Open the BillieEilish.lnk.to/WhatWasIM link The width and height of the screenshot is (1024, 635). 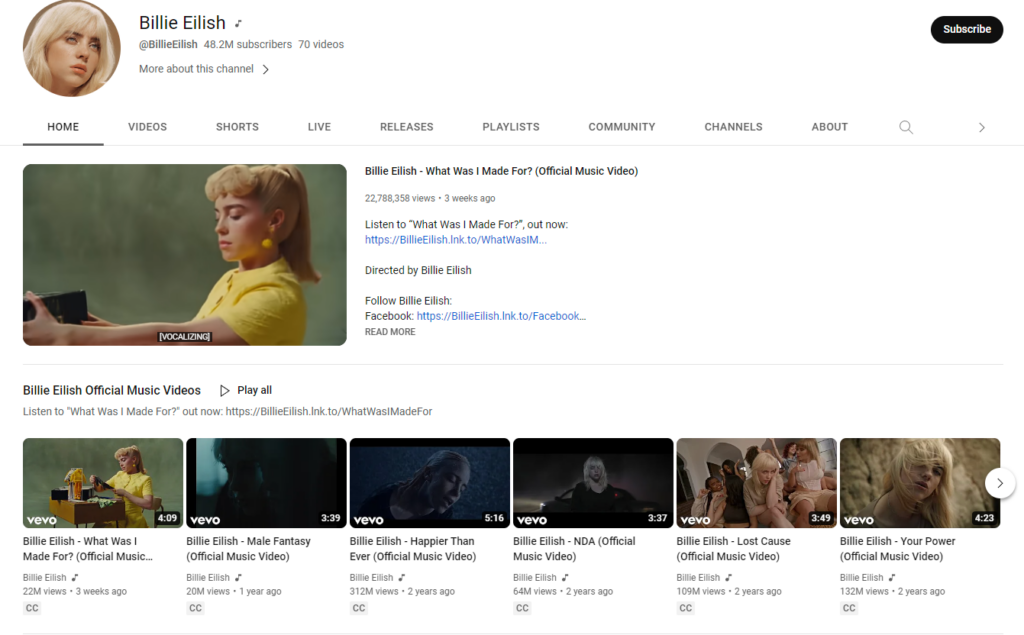[x=456, y=240]
